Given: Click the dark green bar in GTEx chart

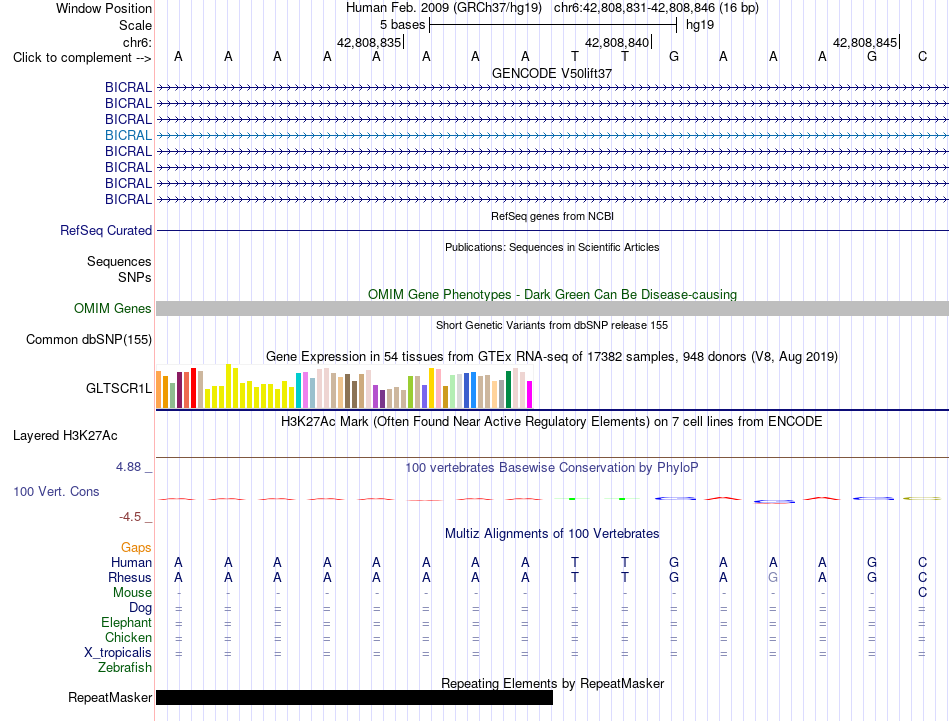Looking at the screenshot, I should 508,390.
